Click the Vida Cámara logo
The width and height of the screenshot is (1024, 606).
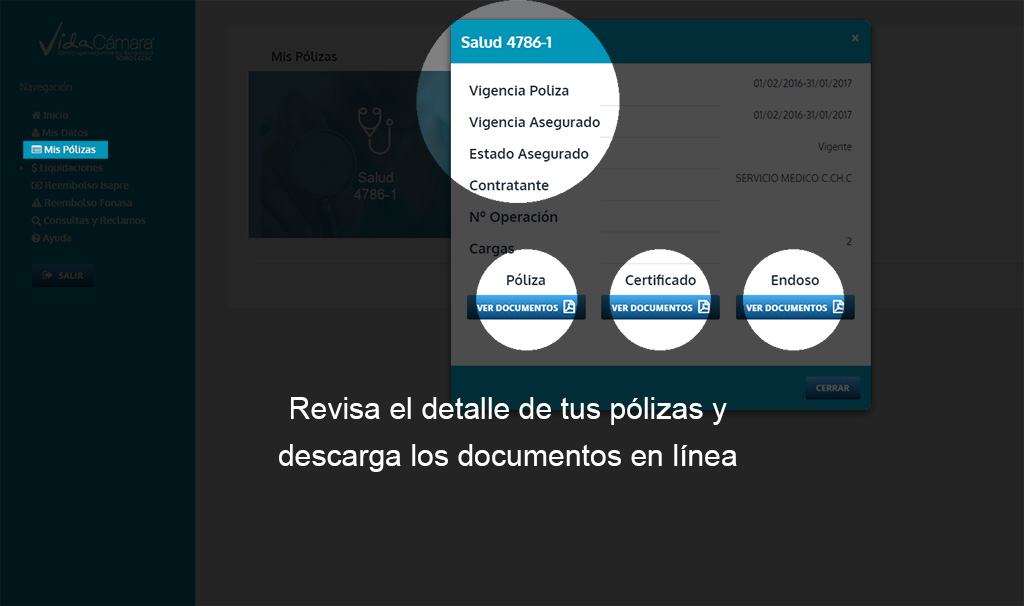point(96,45)
